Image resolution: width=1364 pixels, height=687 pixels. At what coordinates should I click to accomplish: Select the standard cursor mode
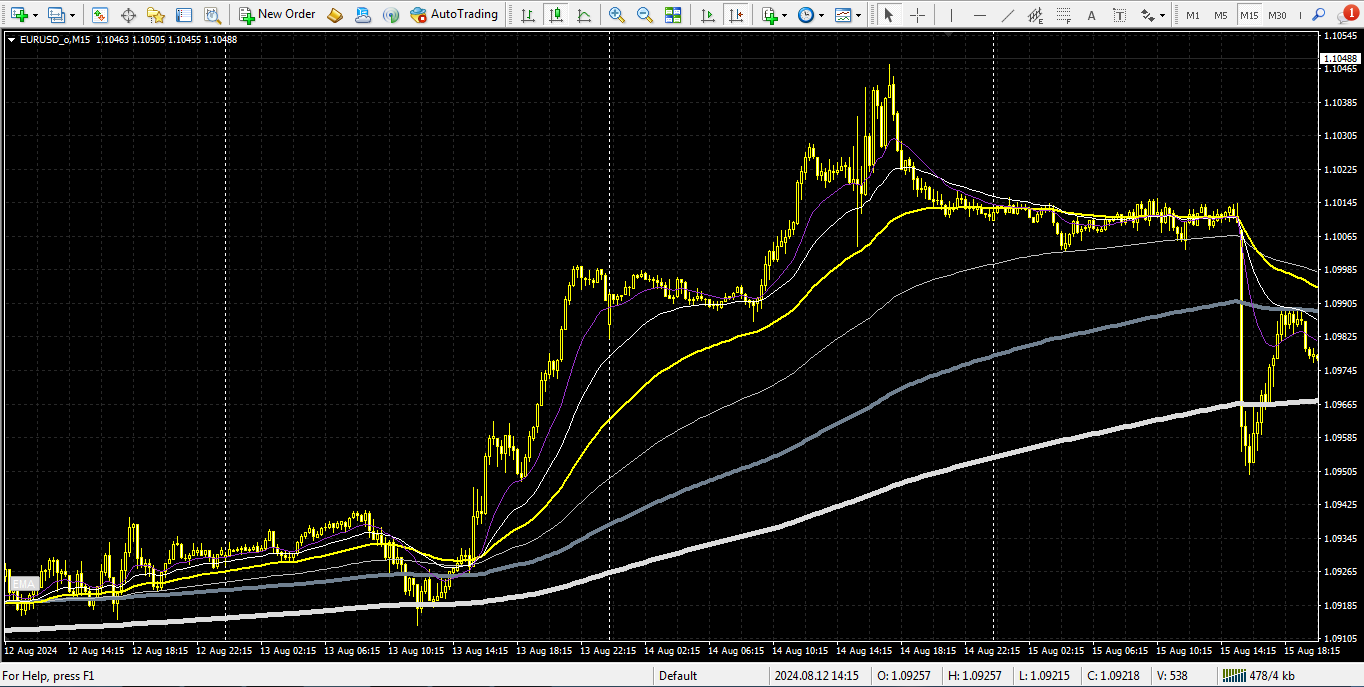(x=888, y=15)
